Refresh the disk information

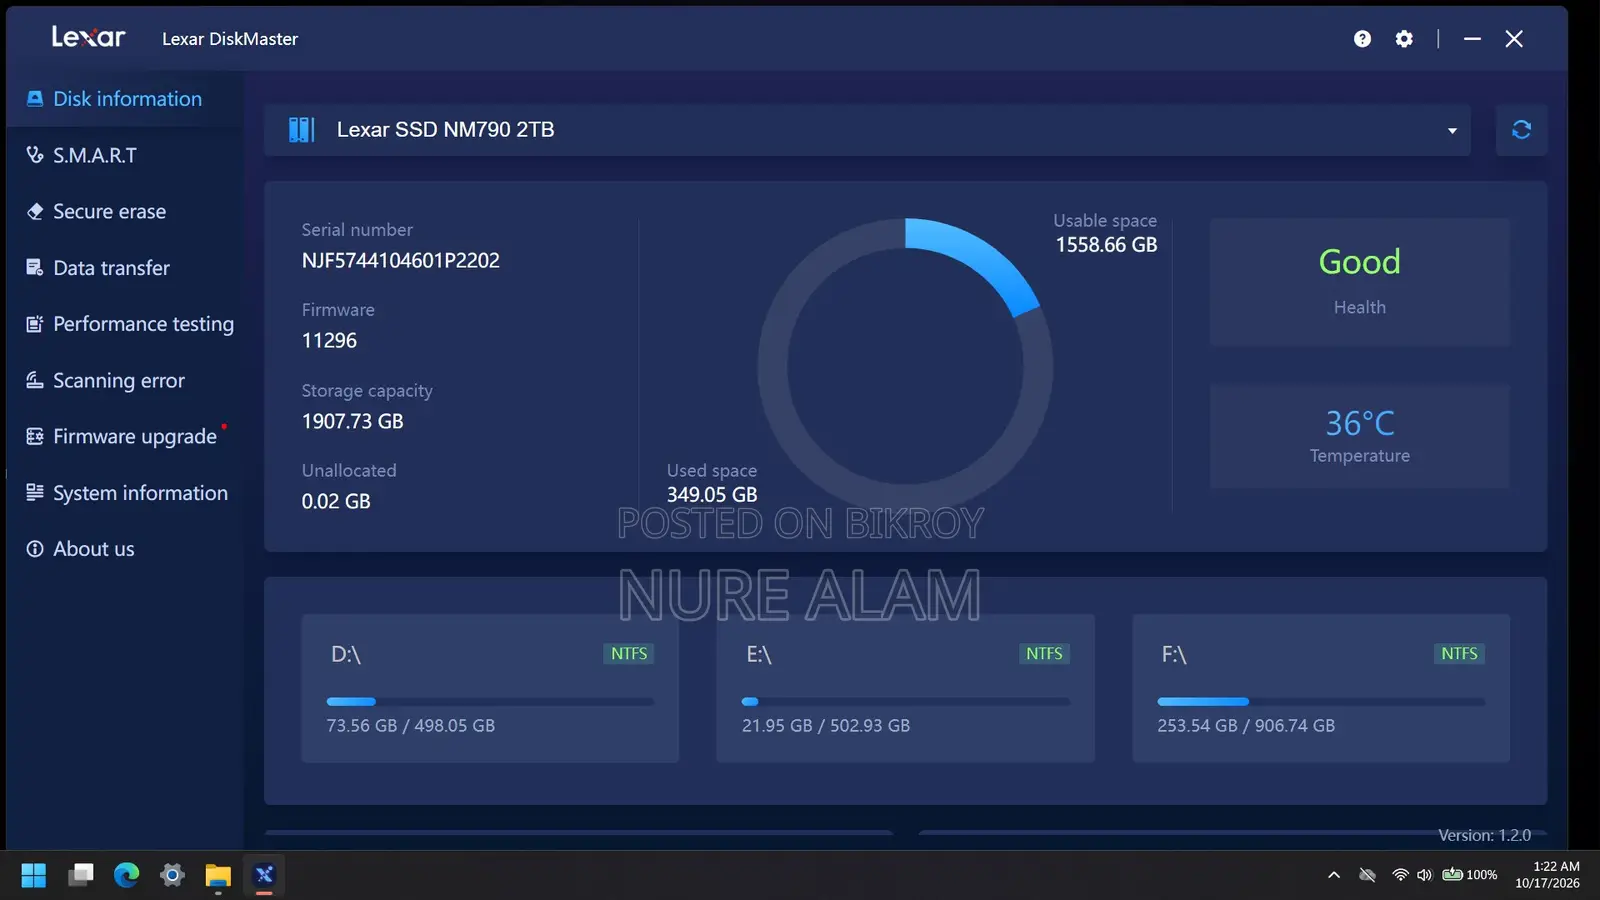click(x=1521, y=130)
